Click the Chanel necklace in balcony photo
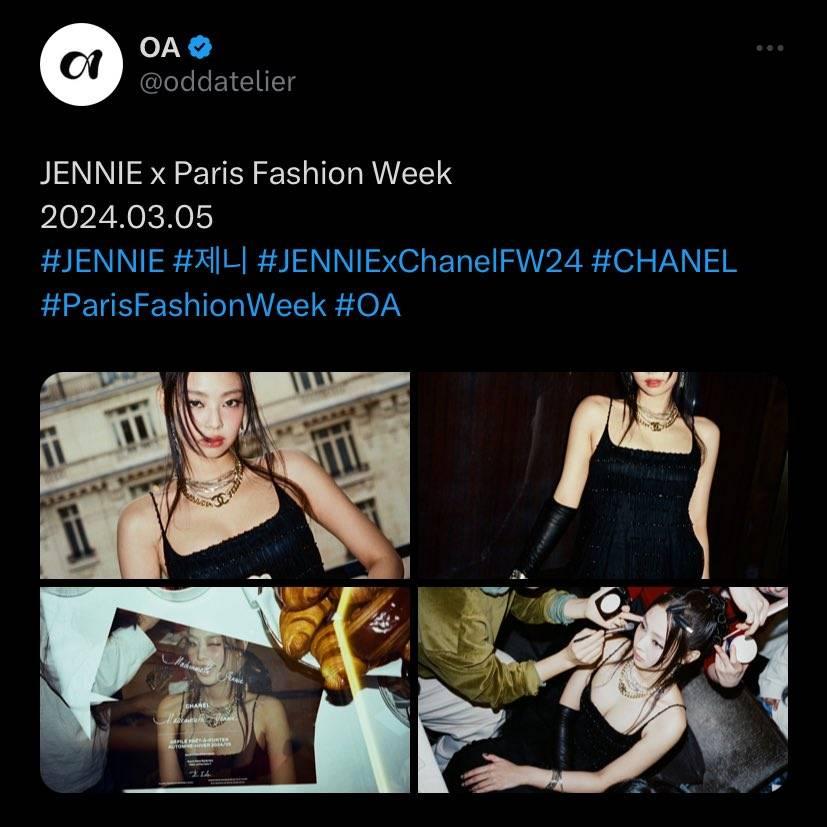This screenshot has height=827, width=827. click(215, 486)
